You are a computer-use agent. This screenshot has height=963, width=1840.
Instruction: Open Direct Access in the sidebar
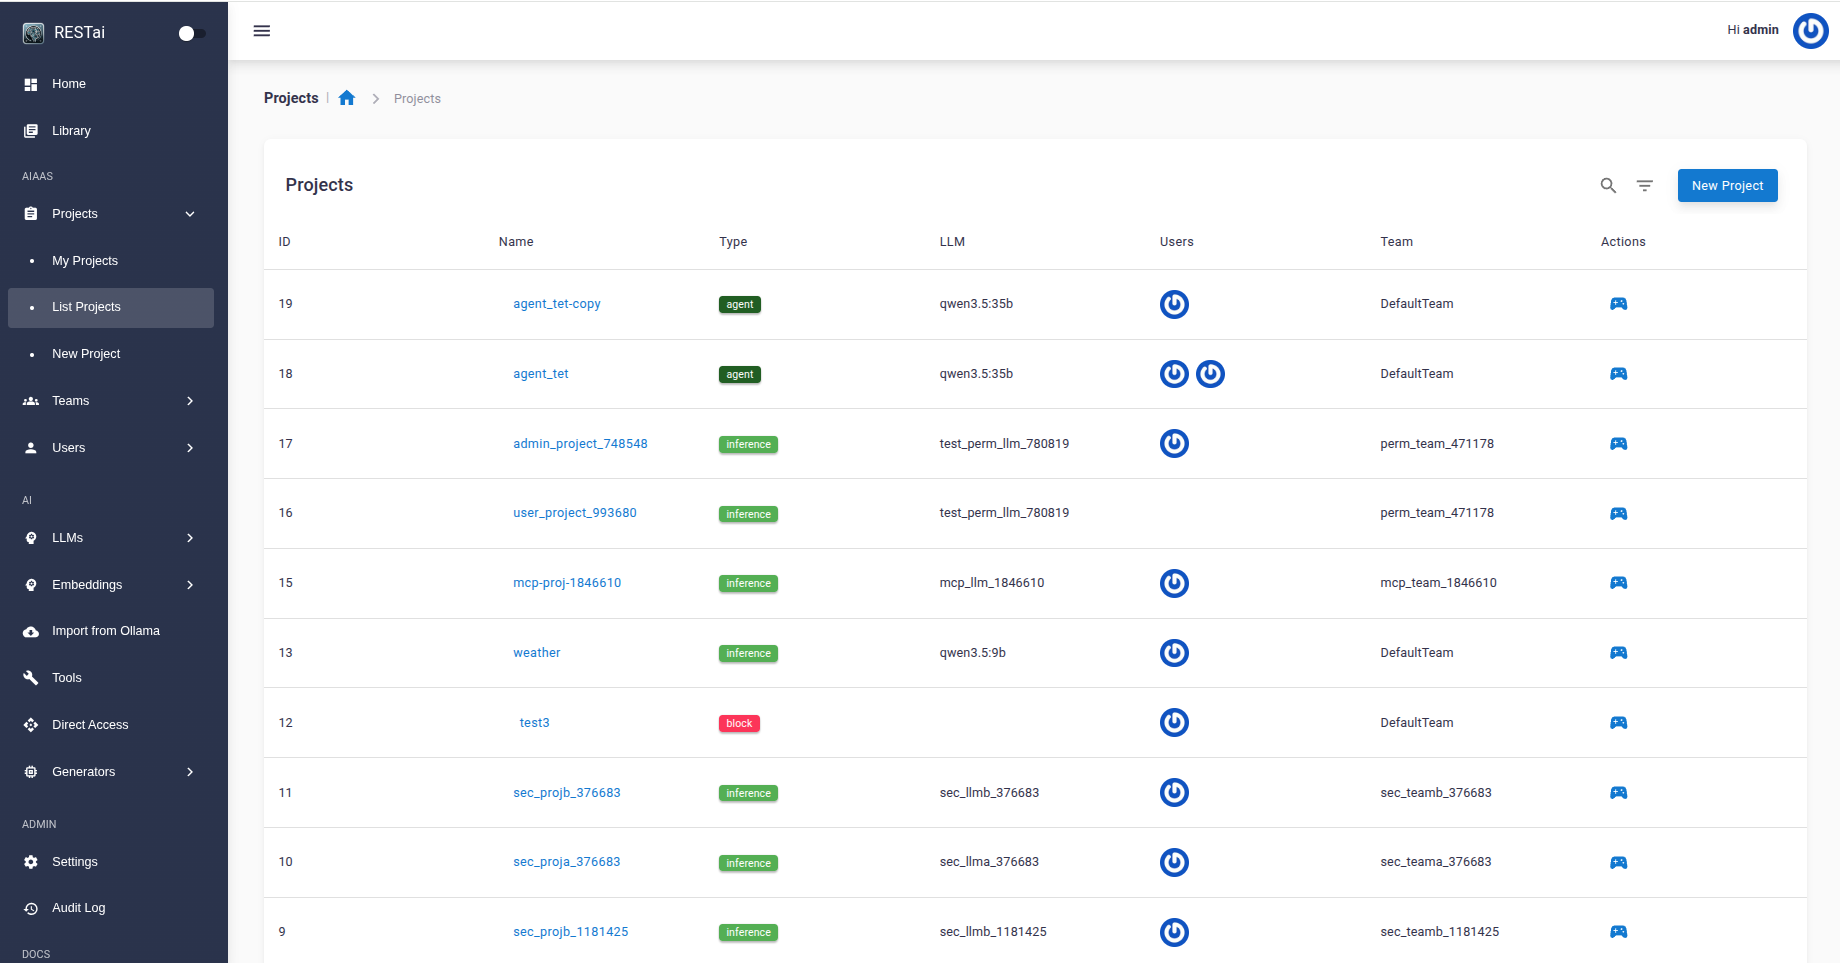click(x=111, y=725)
